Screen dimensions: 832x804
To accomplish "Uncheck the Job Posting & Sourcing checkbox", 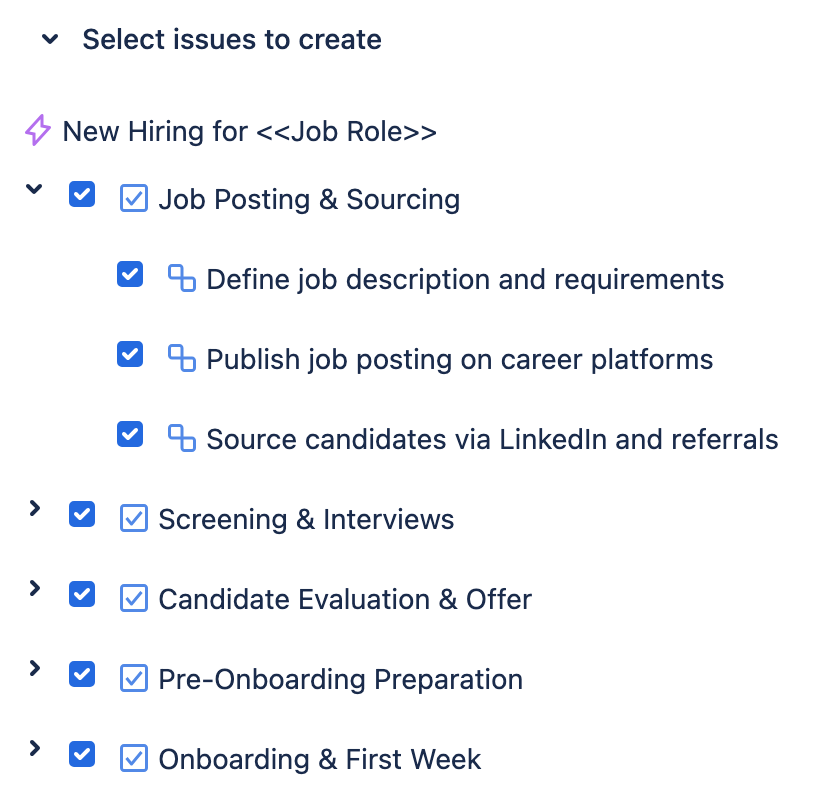I will tap(82, 194).
